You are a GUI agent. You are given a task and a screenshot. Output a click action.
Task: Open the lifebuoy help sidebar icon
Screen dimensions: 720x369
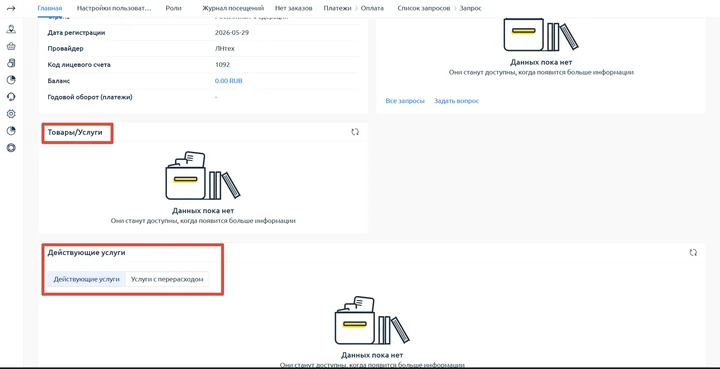11,148
